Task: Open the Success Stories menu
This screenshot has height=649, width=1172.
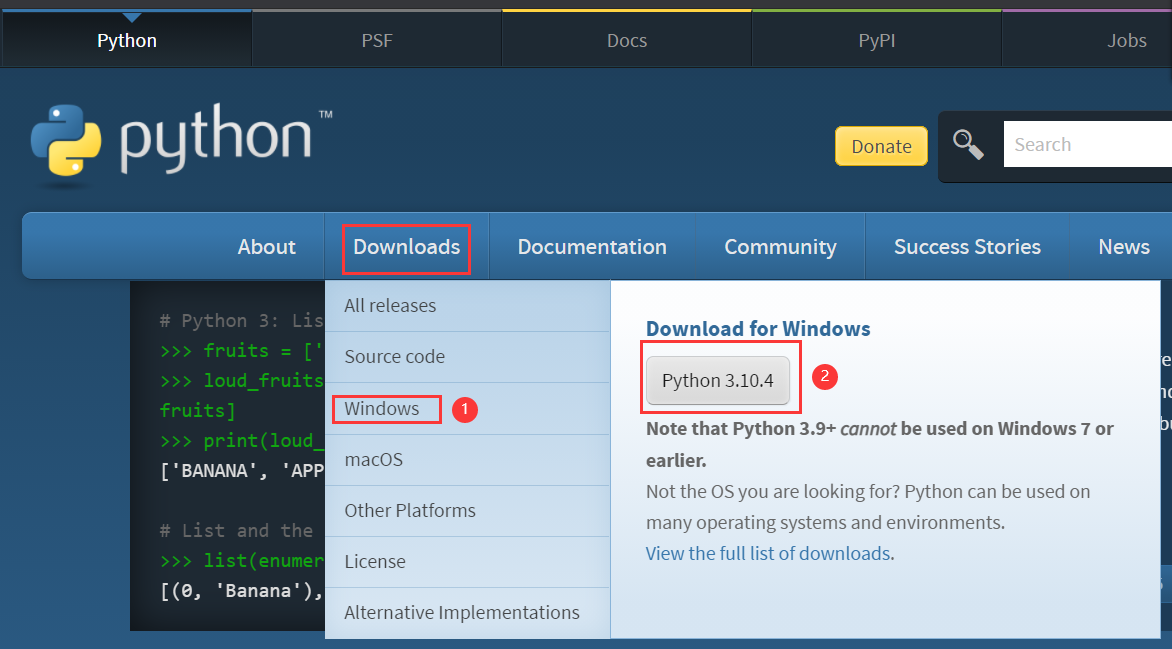Action: coord(967,247)
